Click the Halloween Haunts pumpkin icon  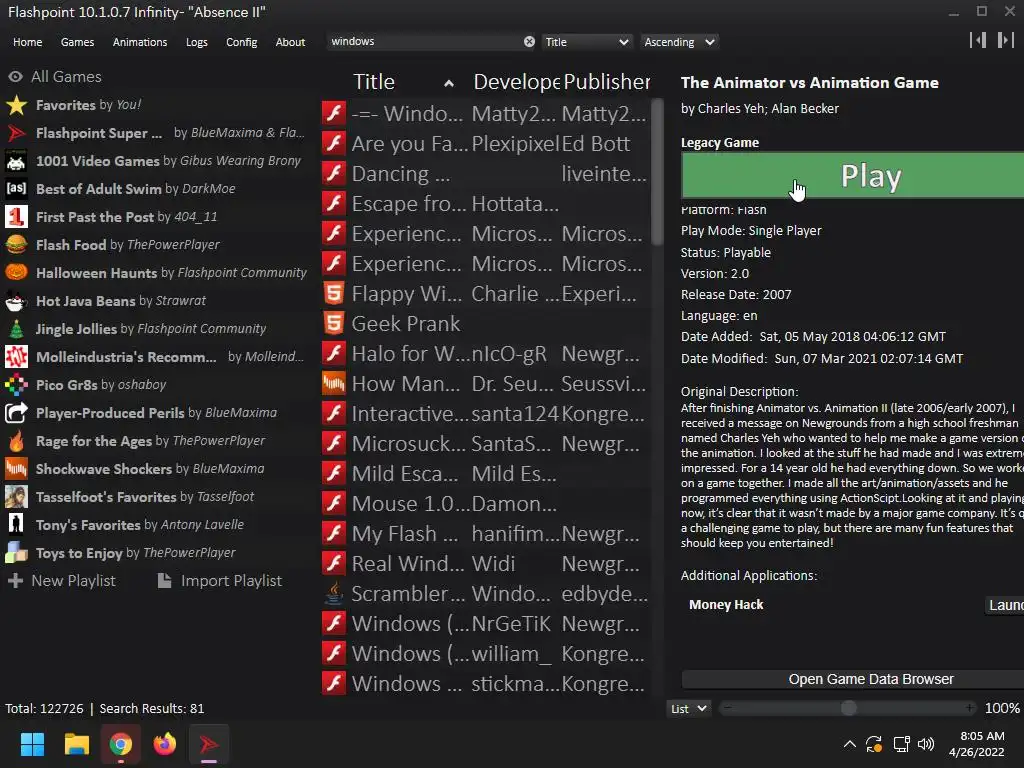coord(16,273)
